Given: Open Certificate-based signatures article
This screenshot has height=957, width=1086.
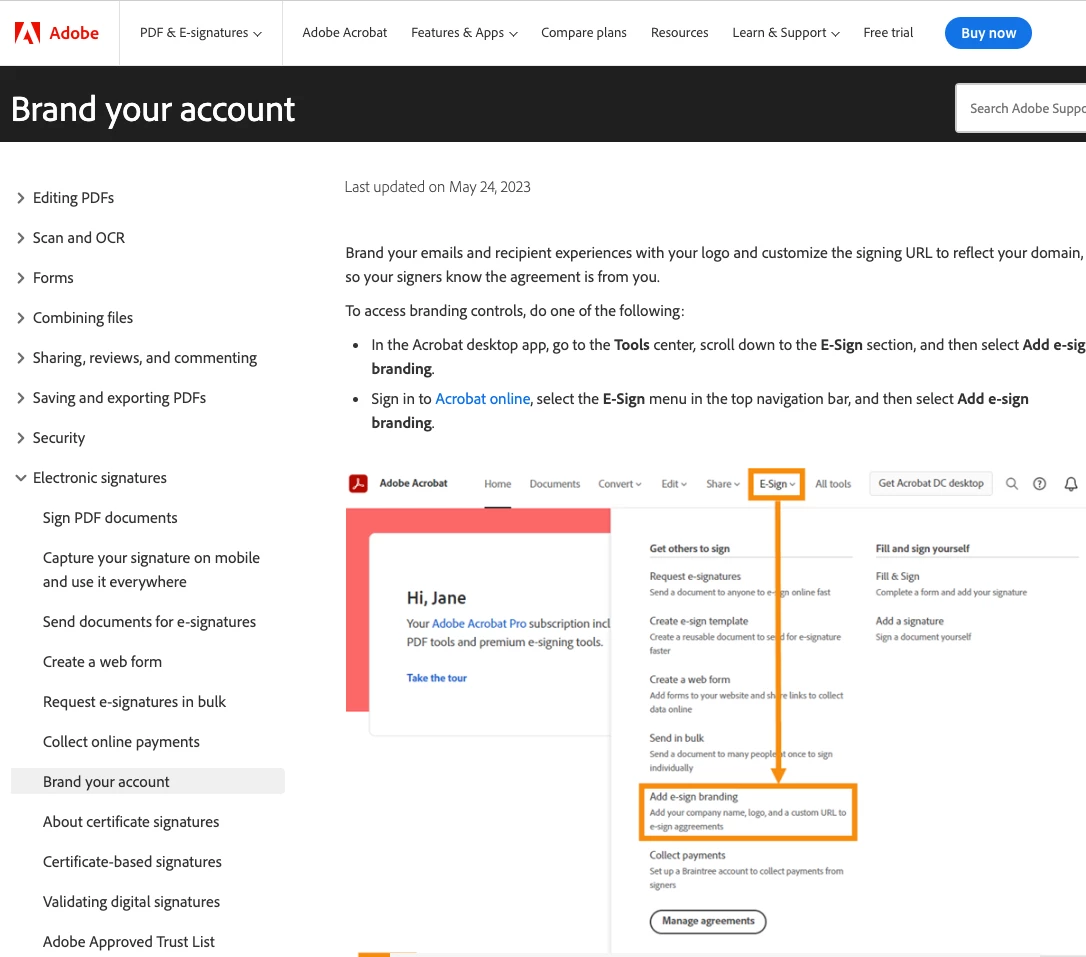Looking at the screenshot, I should pos(132,862).
